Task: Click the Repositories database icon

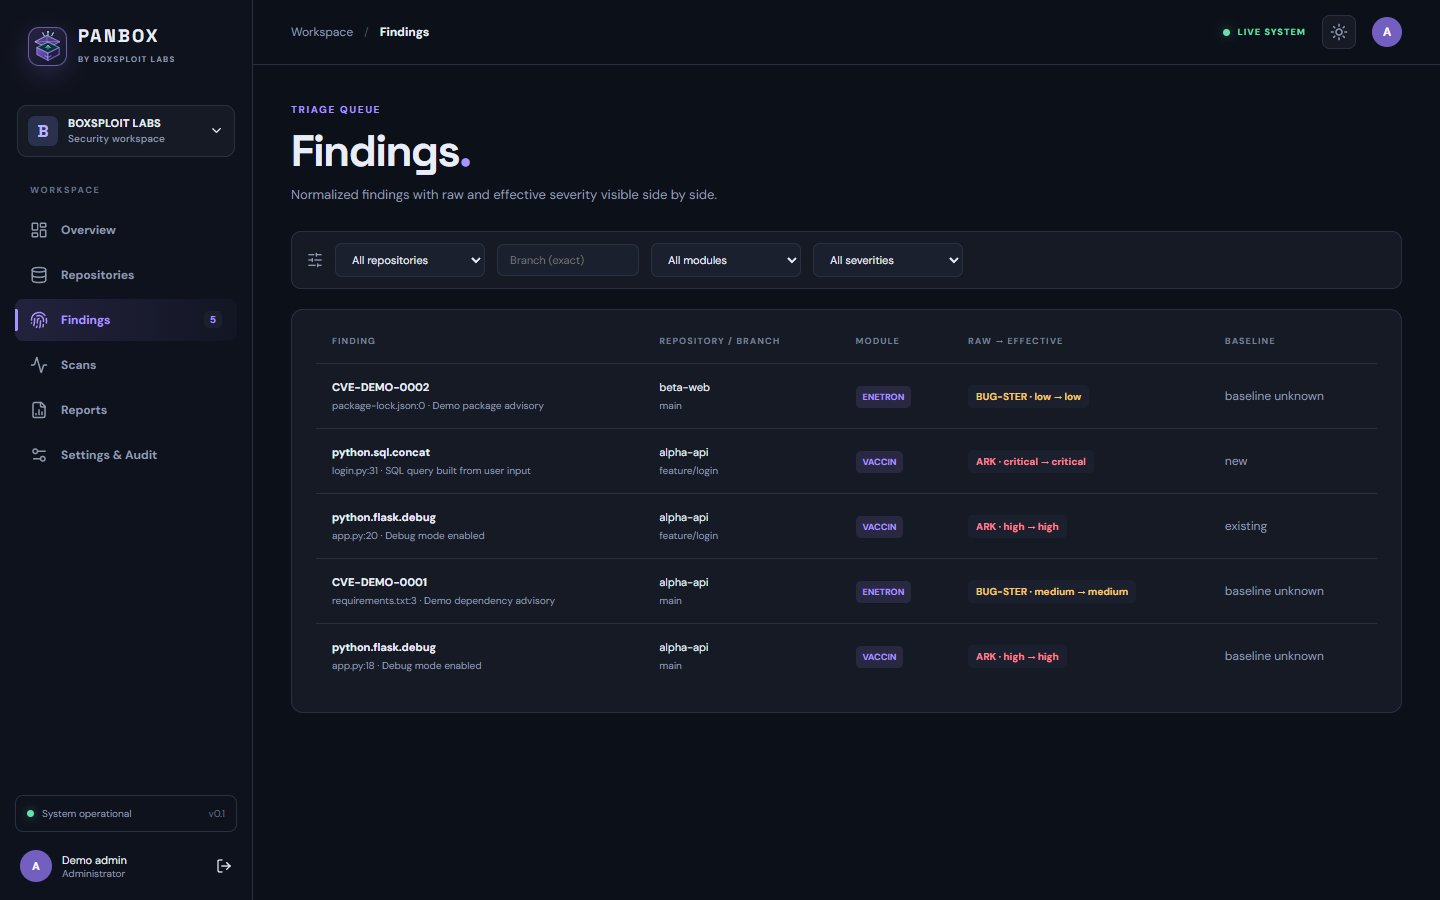Action: pos(39,275)
